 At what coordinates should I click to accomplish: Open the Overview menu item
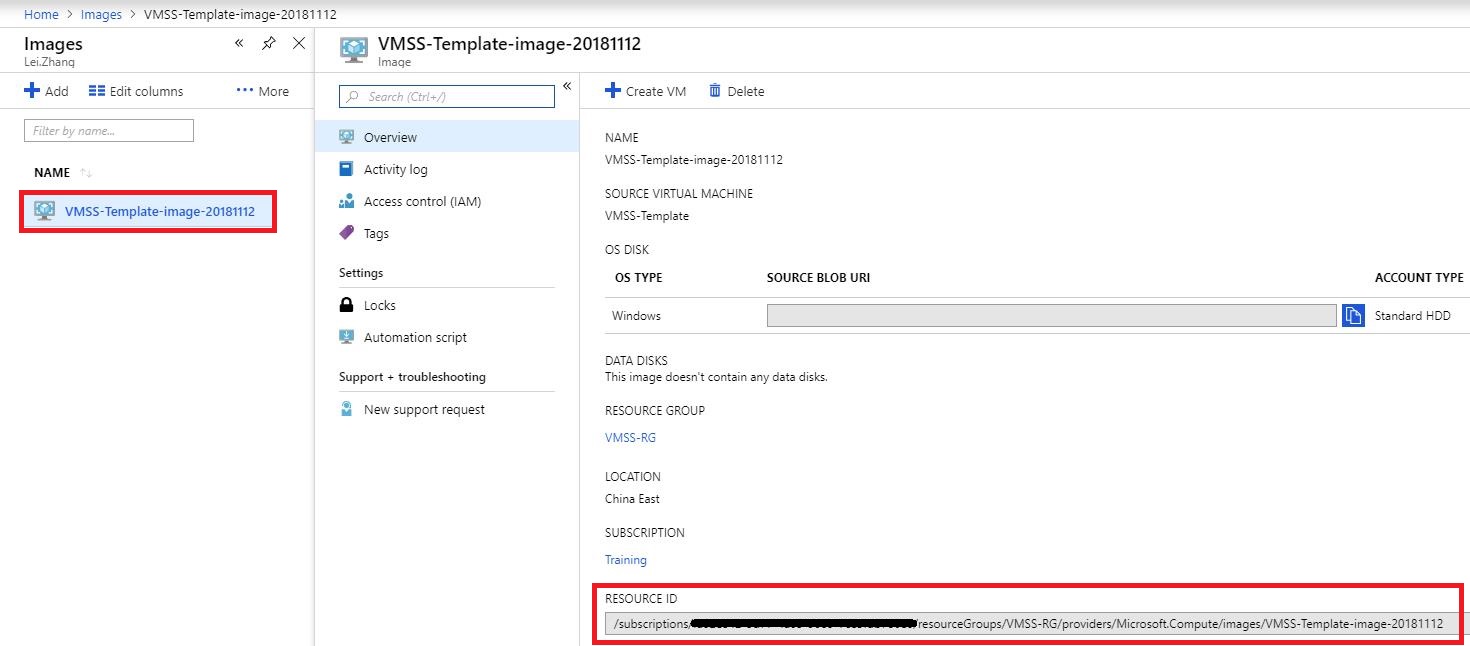tap(447, 137)
